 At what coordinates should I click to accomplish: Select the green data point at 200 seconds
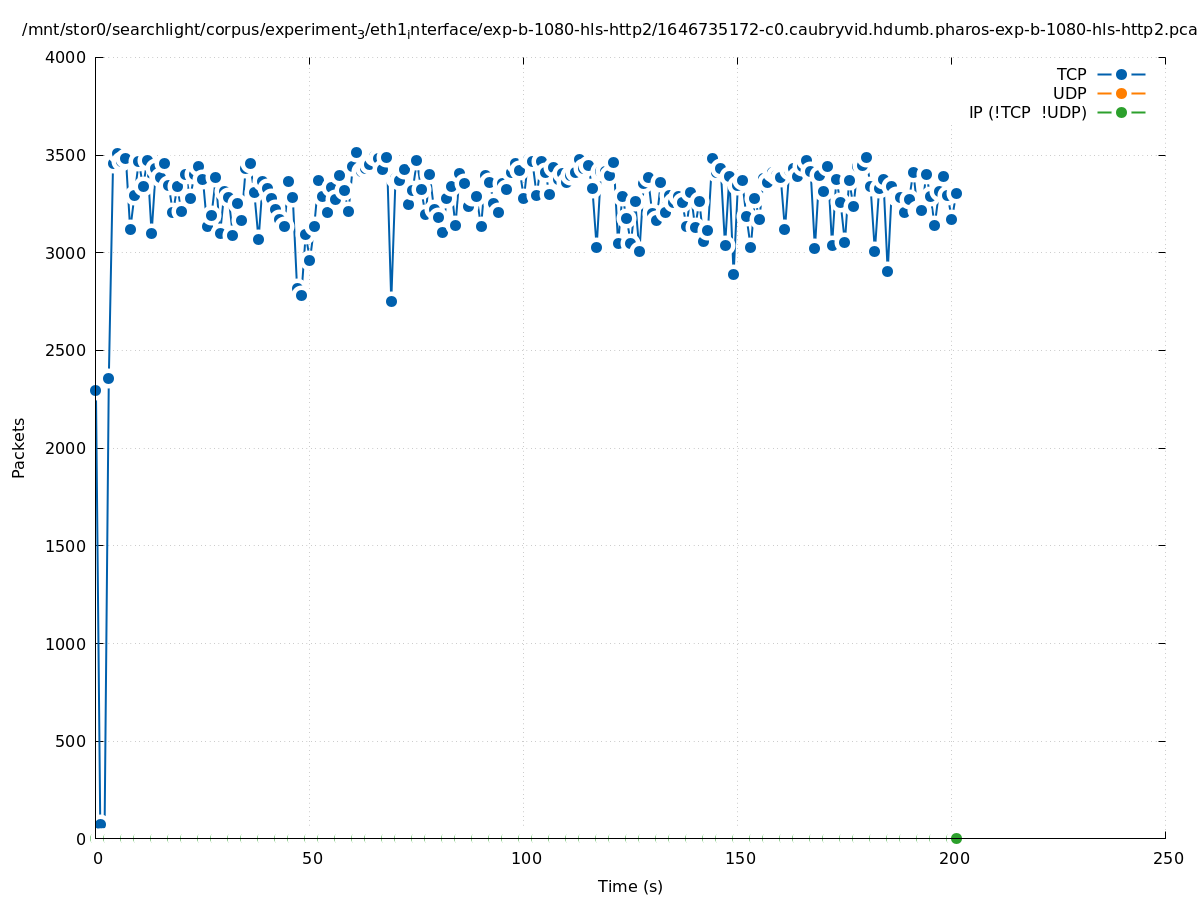[956, 838]
